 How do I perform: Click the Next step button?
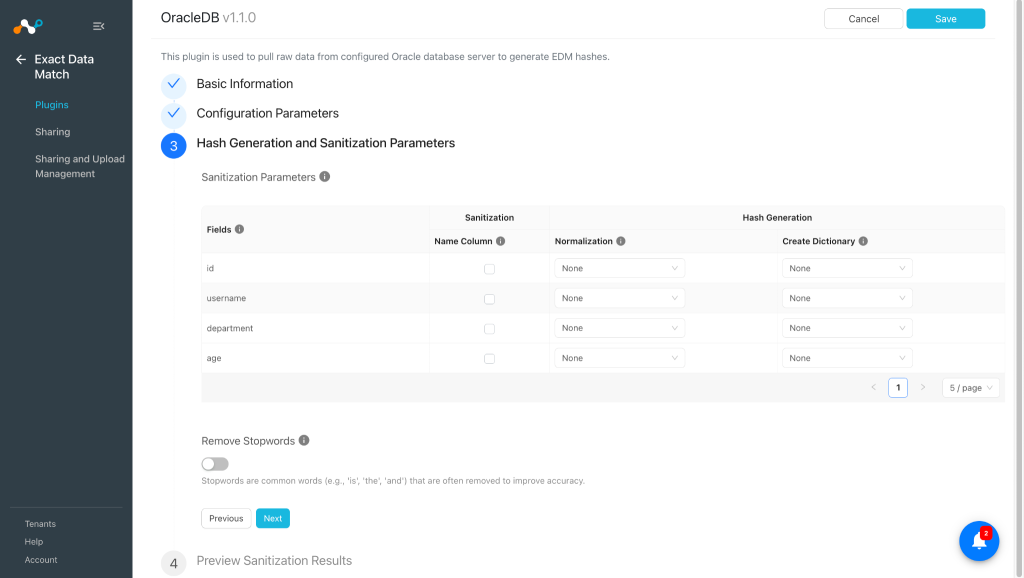(272, 518)
